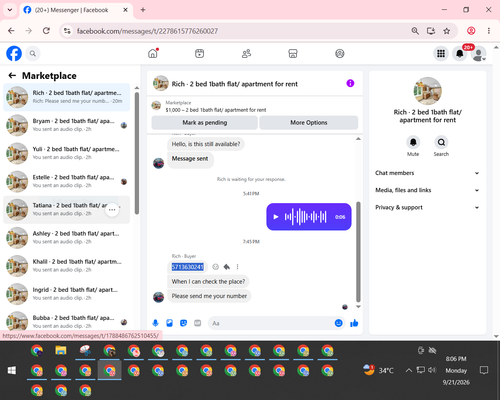Click message 'Please send me your number'
This screenshot has width=500, height=400.
pyautogui.click(x=209, y=296)
